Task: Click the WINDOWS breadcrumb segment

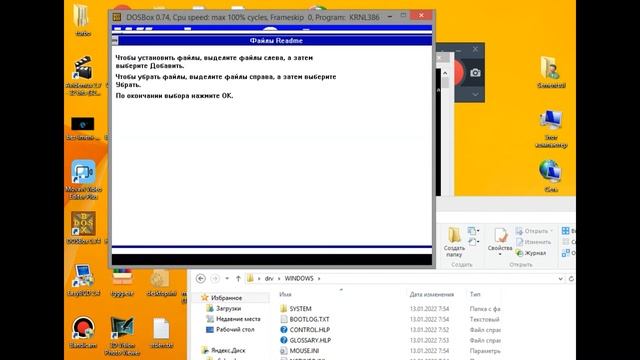Action: tap(299, 278)
